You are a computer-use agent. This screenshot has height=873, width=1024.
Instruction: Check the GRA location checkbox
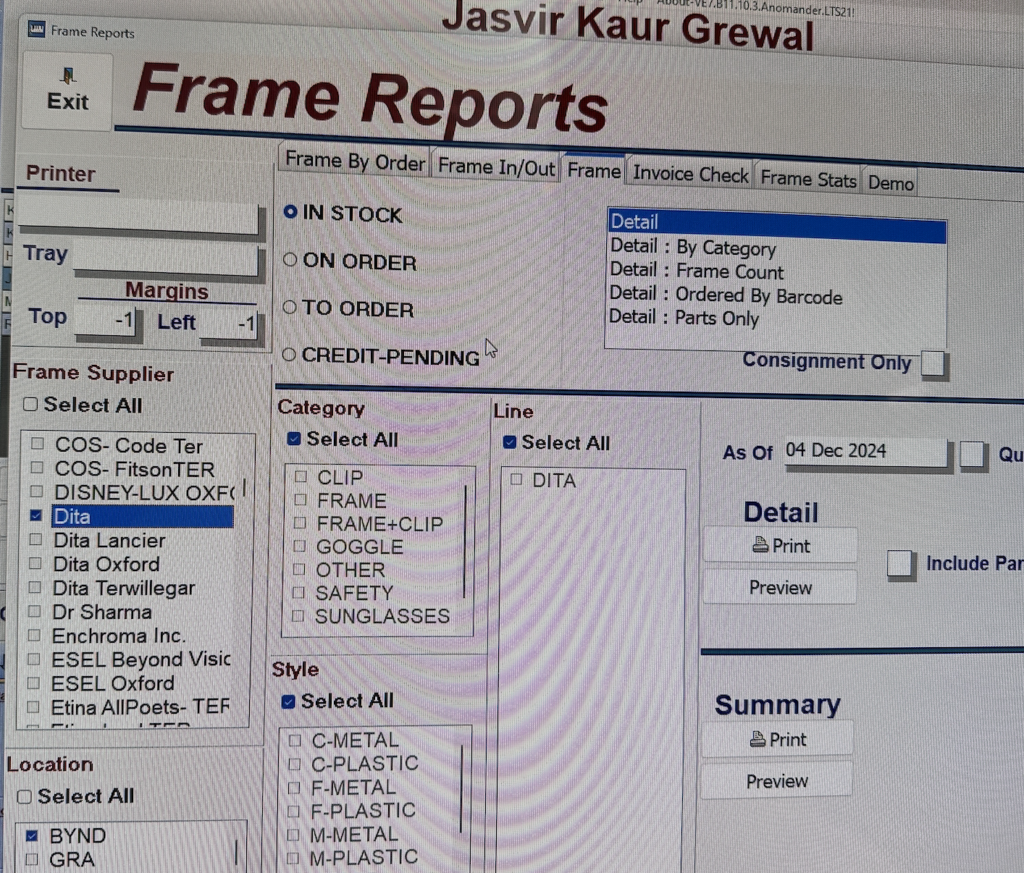pyautogui.click(x=31, y=859)
